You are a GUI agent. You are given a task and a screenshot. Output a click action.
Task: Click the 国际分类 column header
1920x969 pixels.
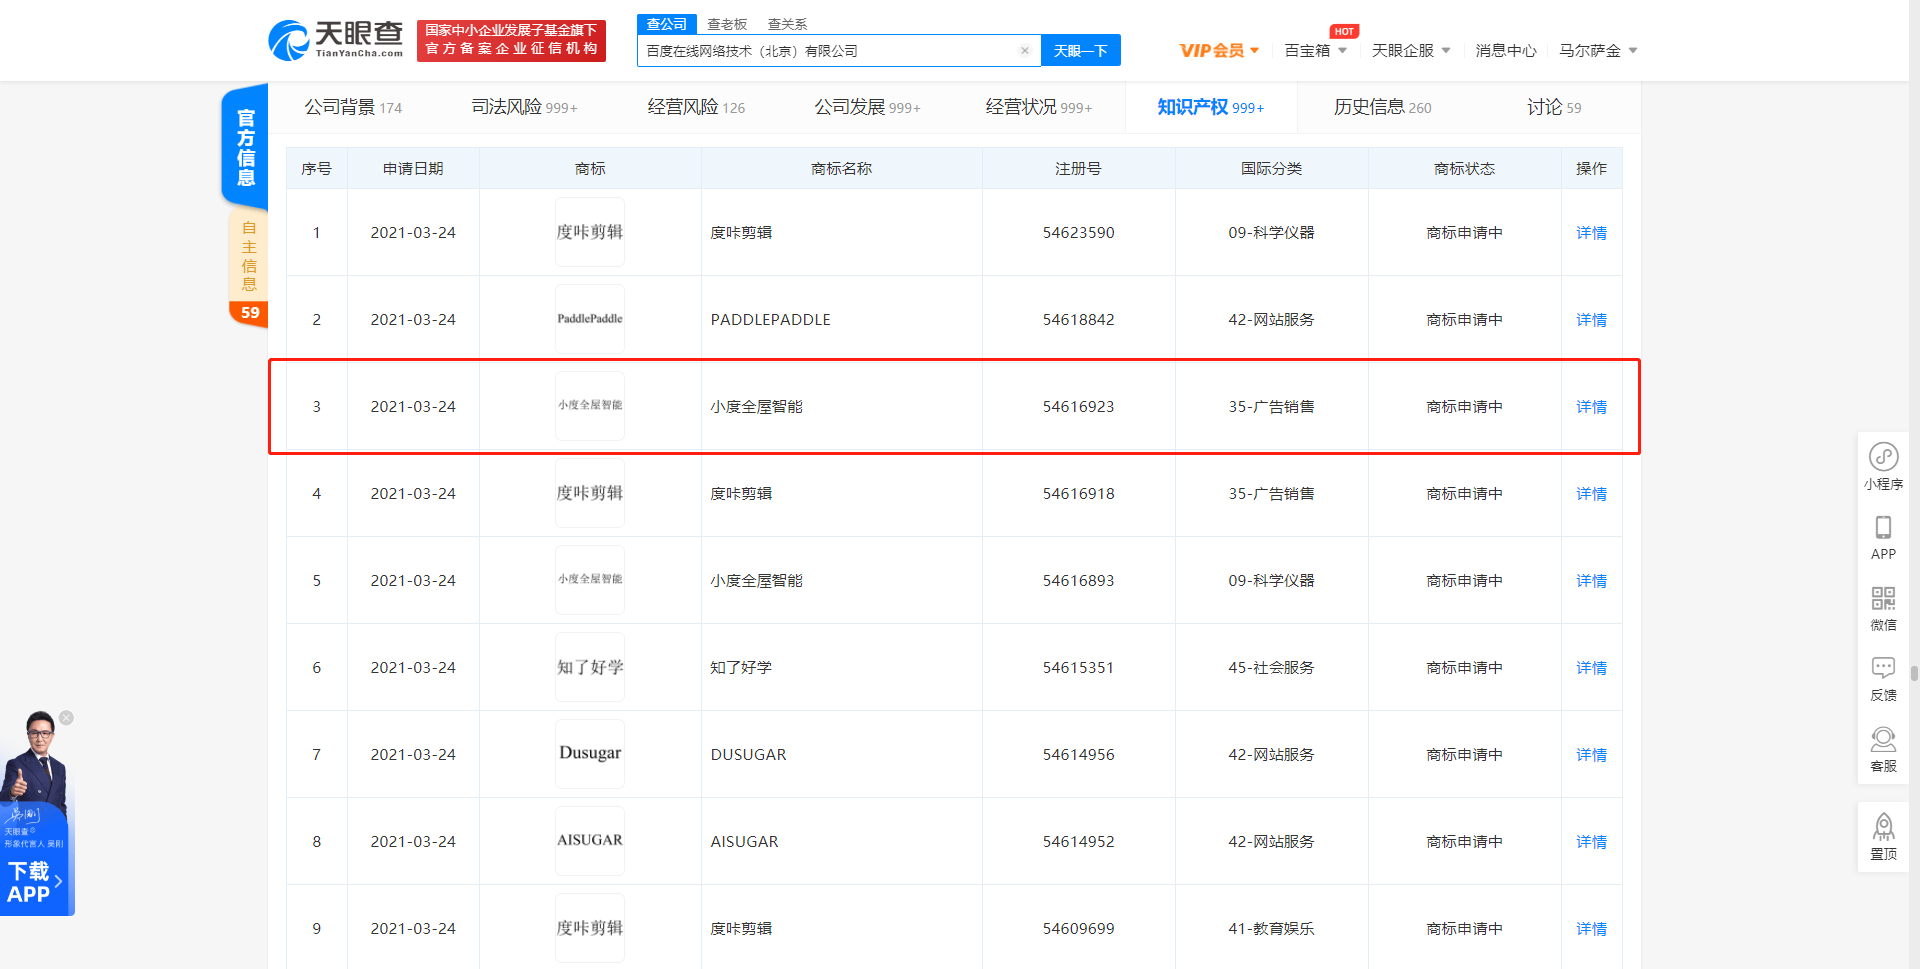(x=1271, y=168)
